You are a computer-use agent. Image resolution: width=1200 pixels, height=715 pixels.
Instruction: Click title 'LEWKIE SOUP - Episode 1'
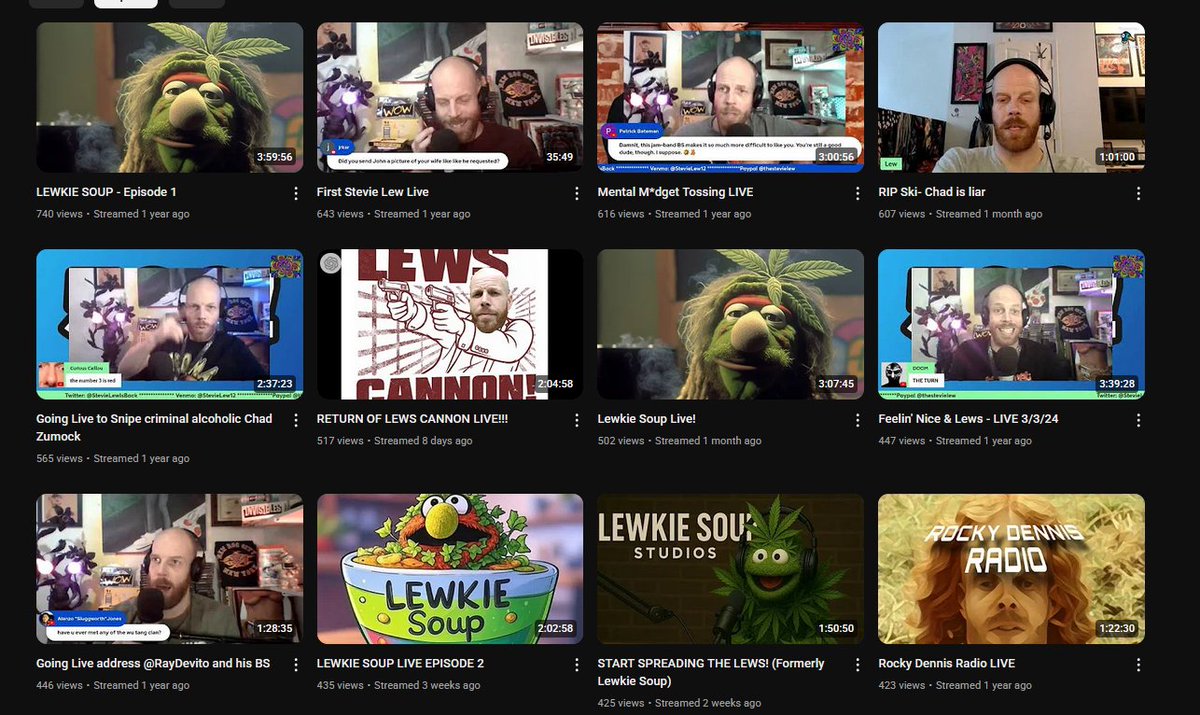tap(106, 192)
